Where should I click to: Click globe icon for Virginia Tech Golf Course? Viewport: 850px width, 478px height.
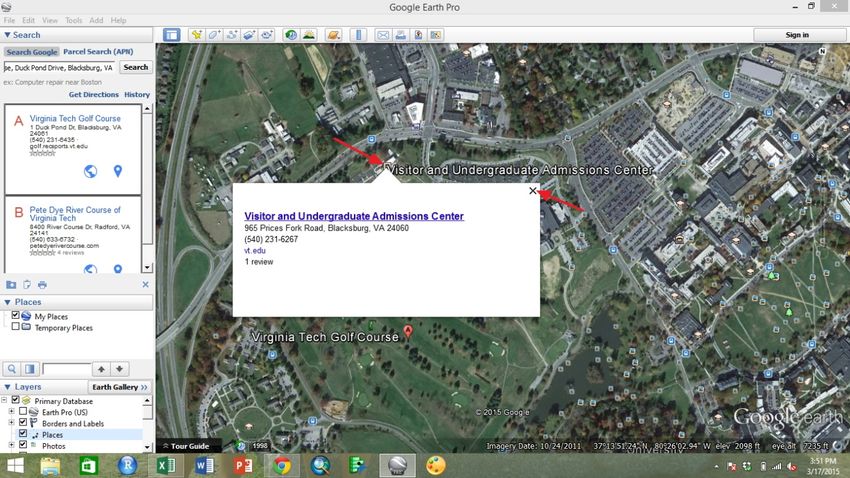pyautogui.click(x=91, y=171)
